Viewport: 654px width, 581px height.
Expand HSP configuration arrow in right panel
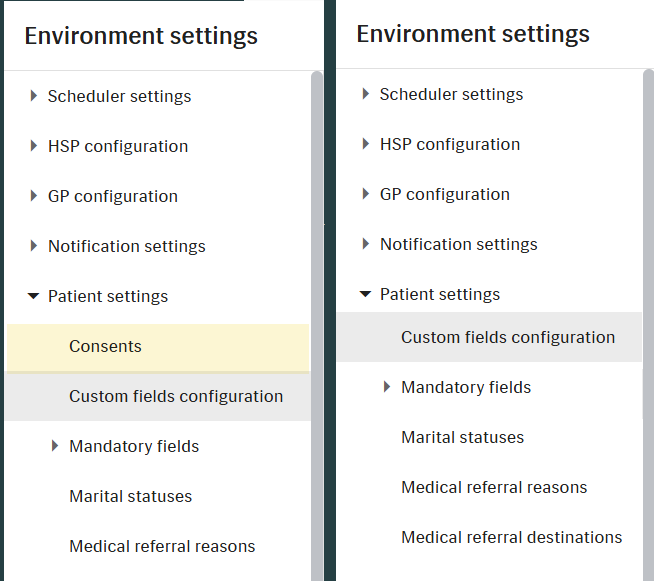pyautogui.click(x=366, y=144)
